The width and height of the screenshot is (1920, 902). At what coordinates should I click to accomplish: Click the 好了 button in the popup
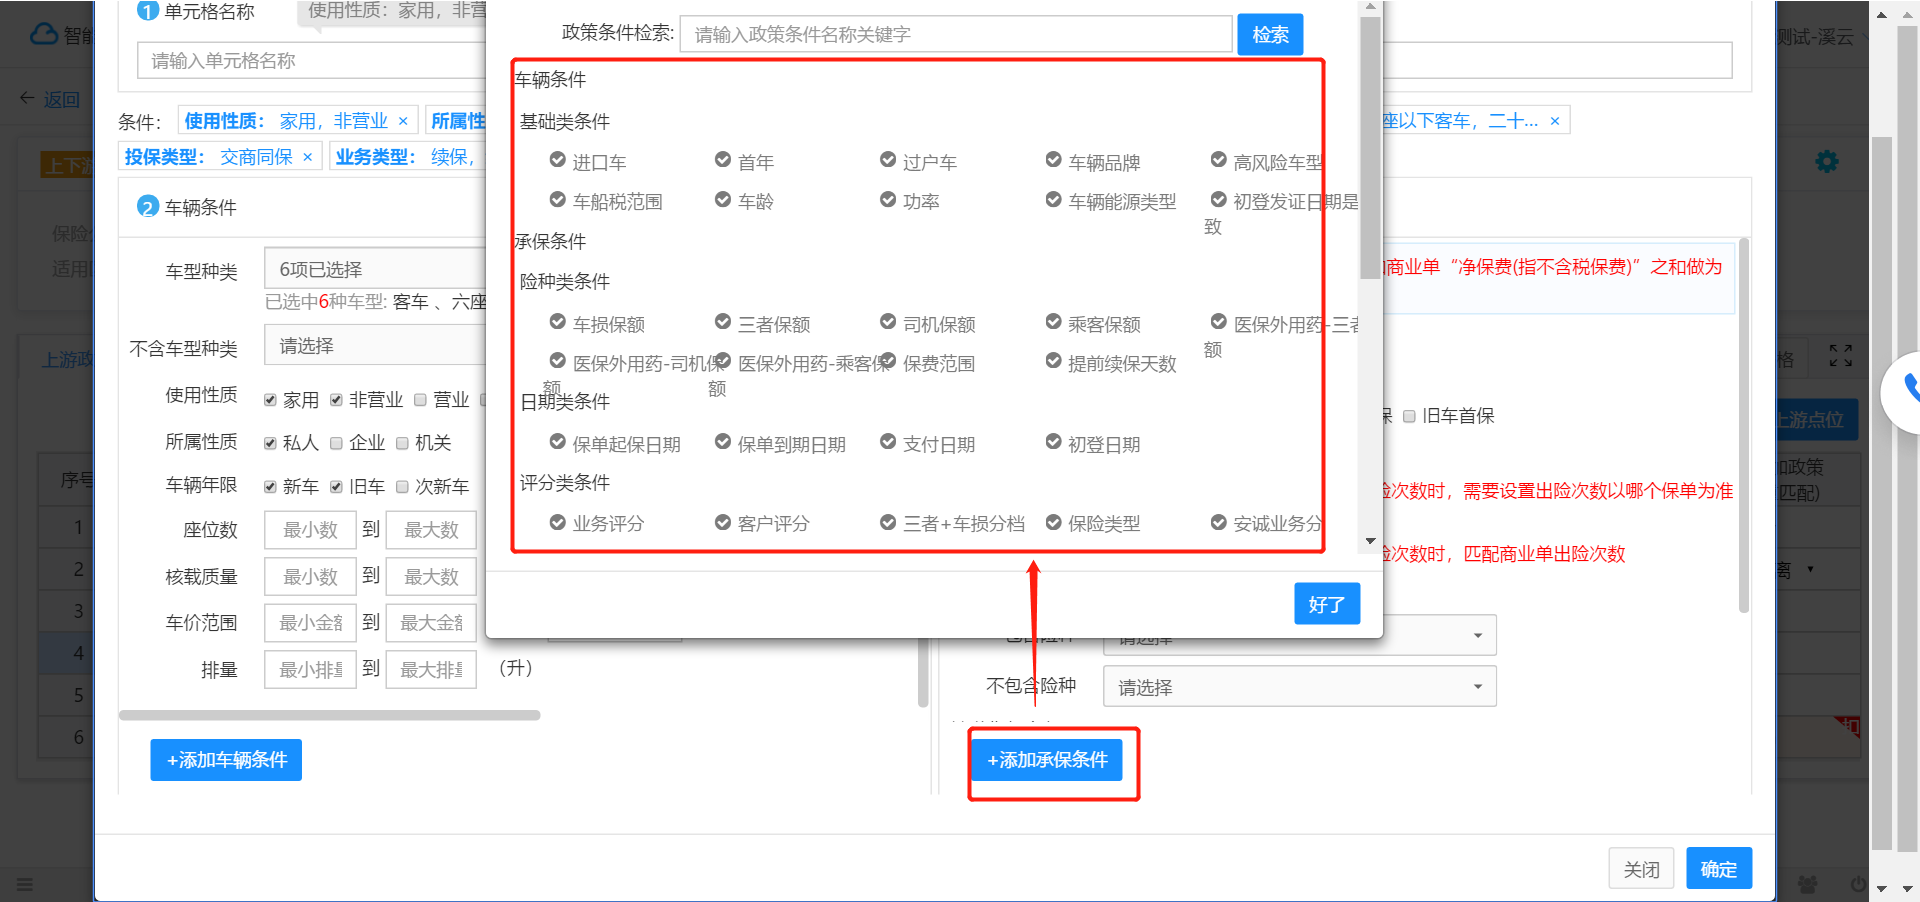1327,604
